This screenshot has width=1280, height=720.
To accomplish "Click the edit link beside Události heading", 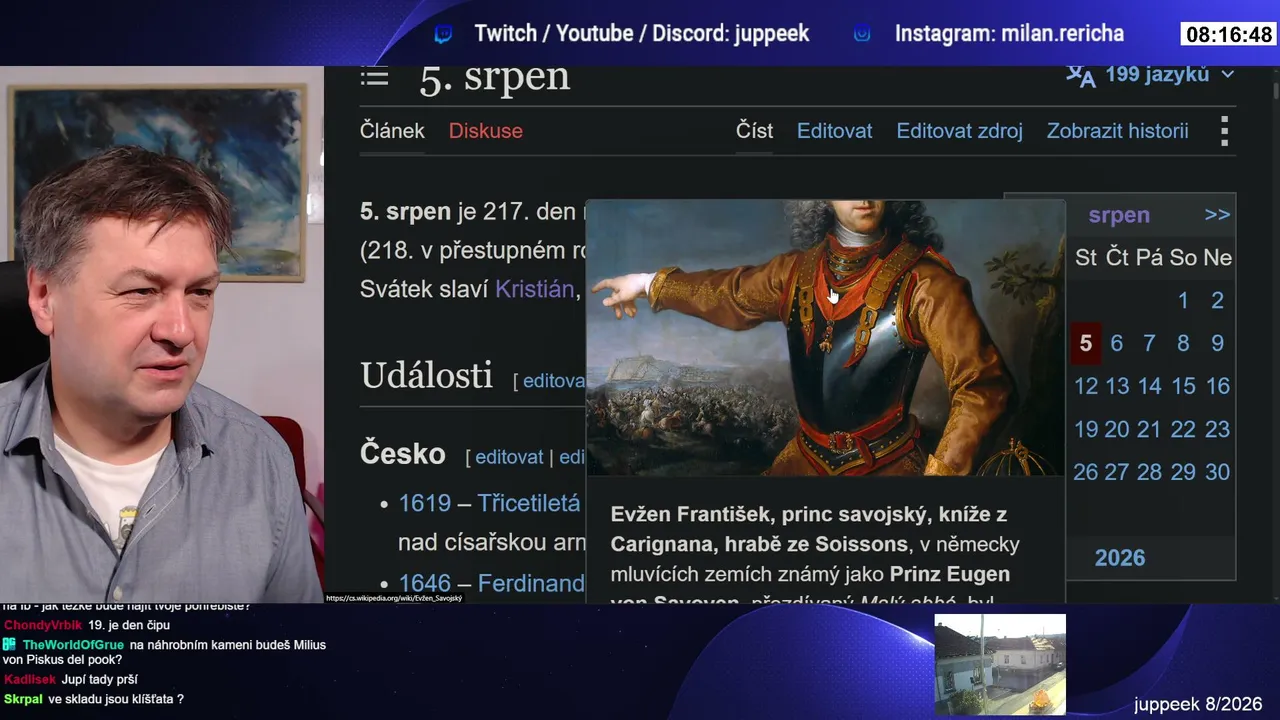I will point(553,381).
